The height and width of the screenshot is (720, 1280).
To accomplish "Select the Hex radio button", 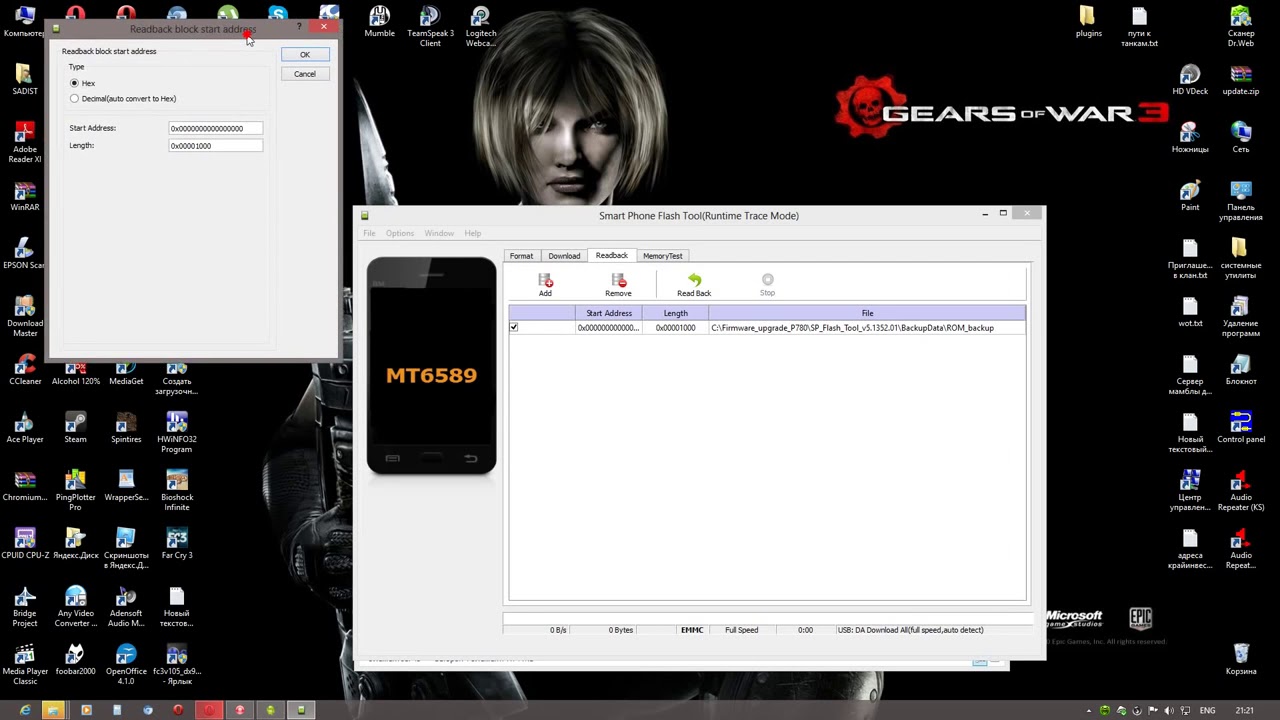I will point(74,83).
